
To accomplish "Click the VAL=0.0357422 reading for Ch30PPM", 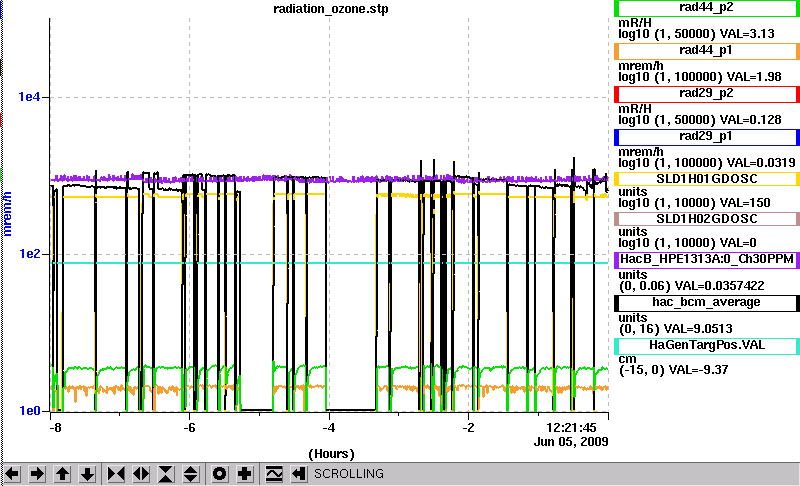I will (719, 286).
